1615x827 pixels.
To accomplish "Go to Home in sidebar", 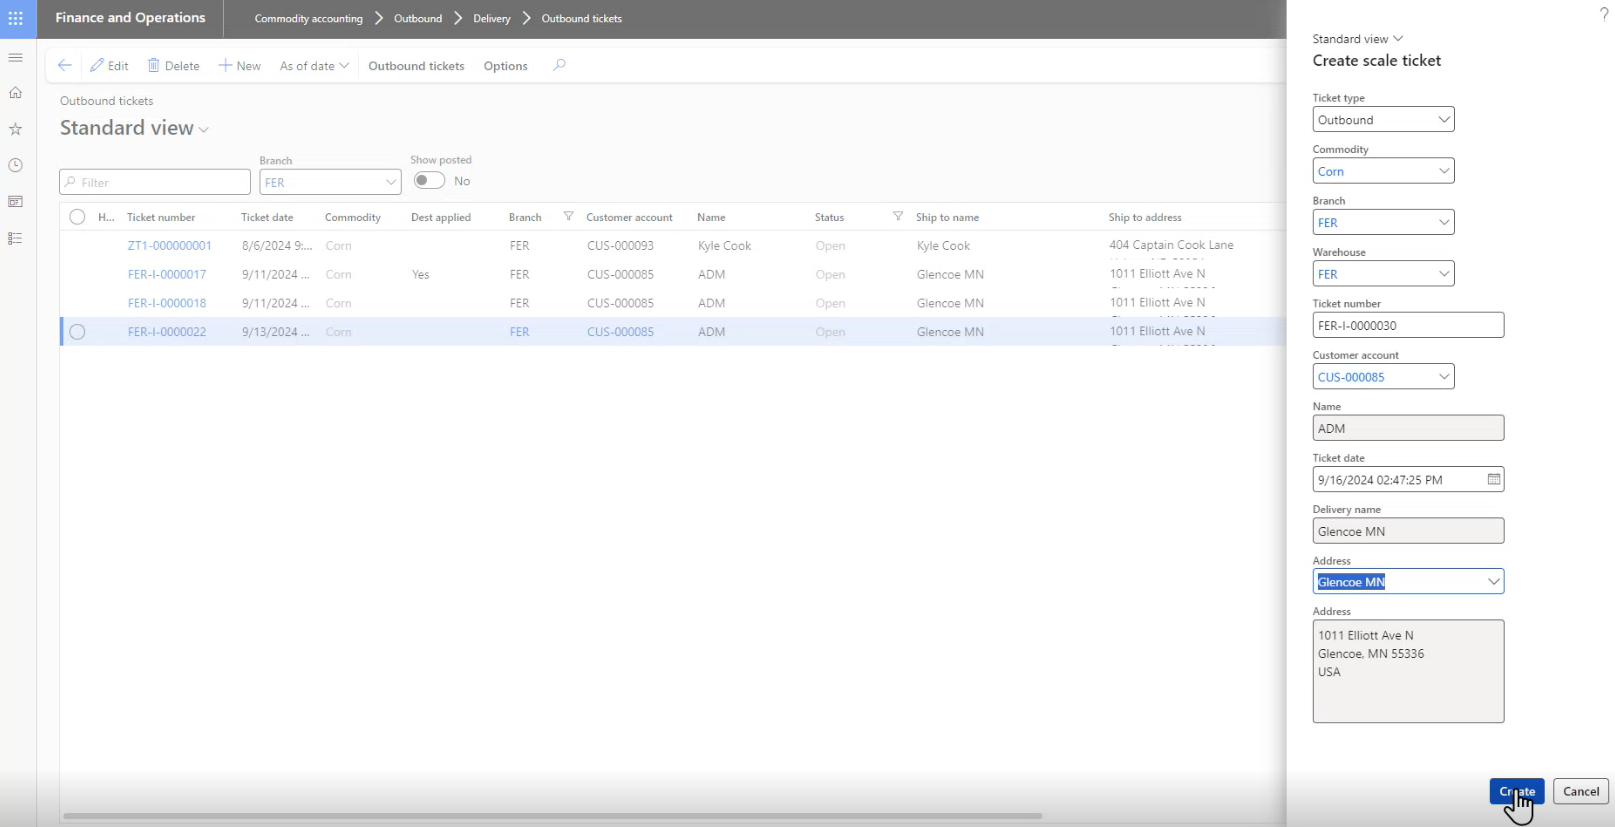I will click(16, 93).
